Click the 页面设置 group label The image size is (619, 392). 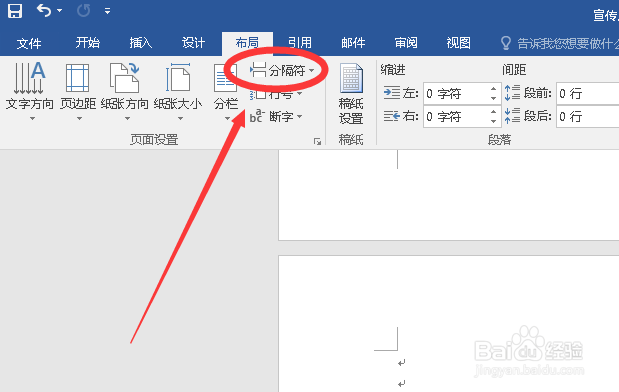pos(154,139)
